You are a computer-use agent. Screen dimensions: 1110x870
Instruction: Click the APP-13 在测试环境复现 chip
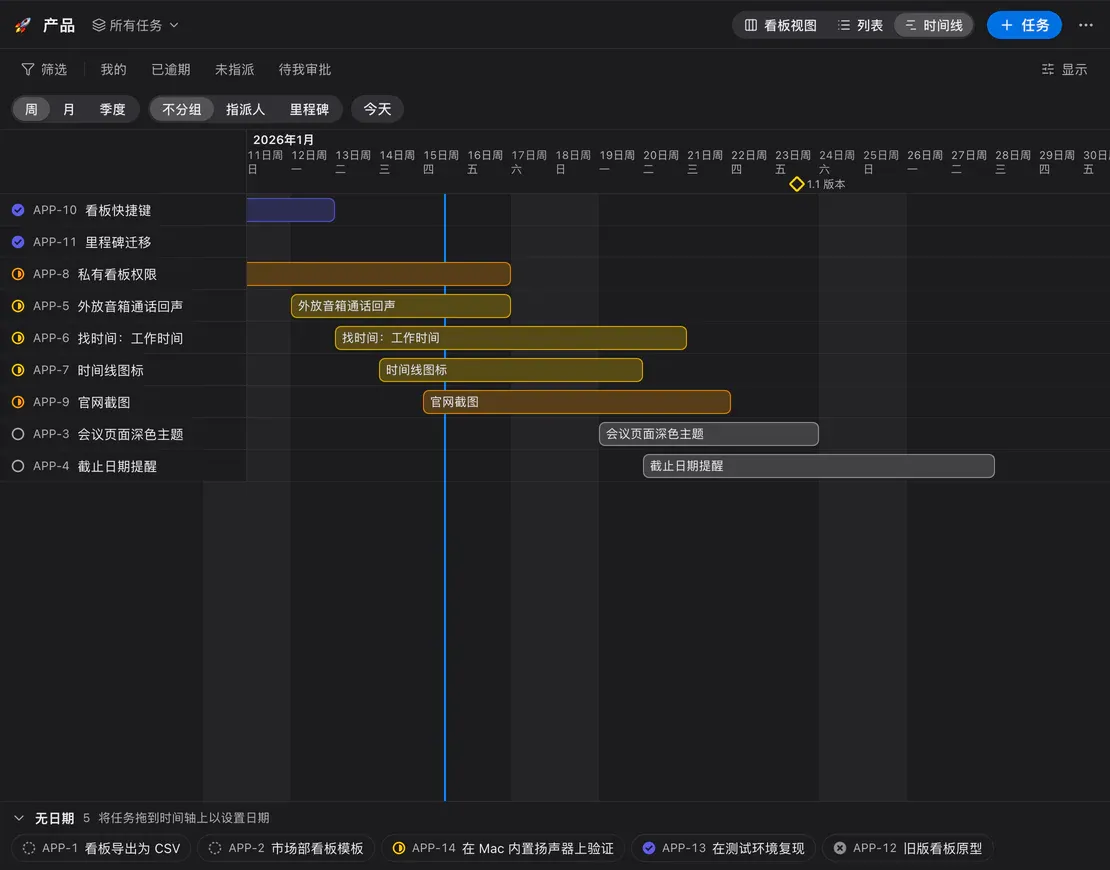coord(723,848)
